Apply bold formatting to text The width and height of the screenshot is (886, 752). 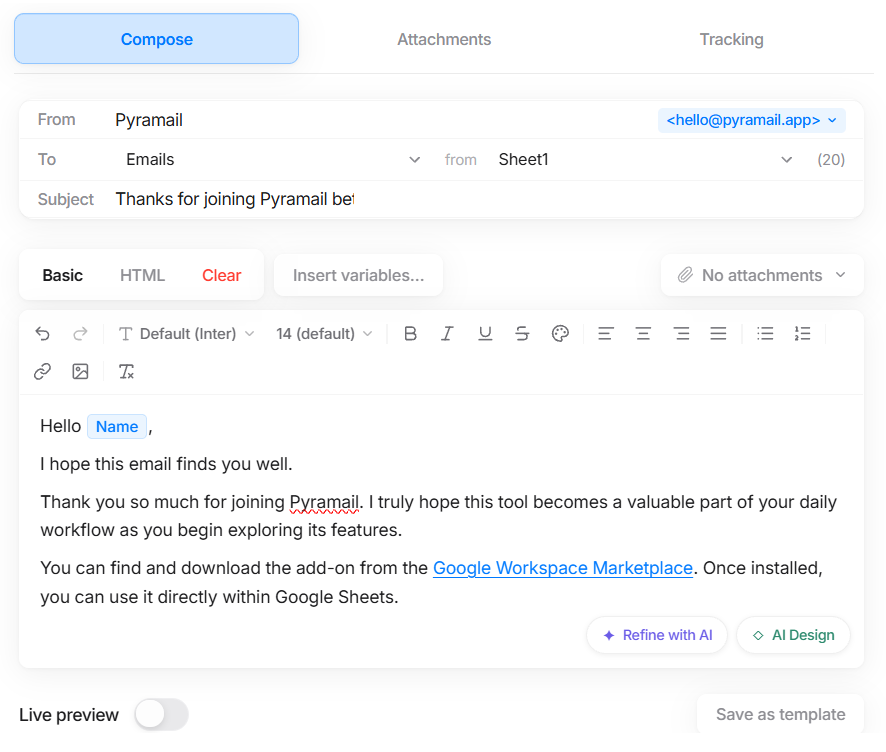point(410,333)
